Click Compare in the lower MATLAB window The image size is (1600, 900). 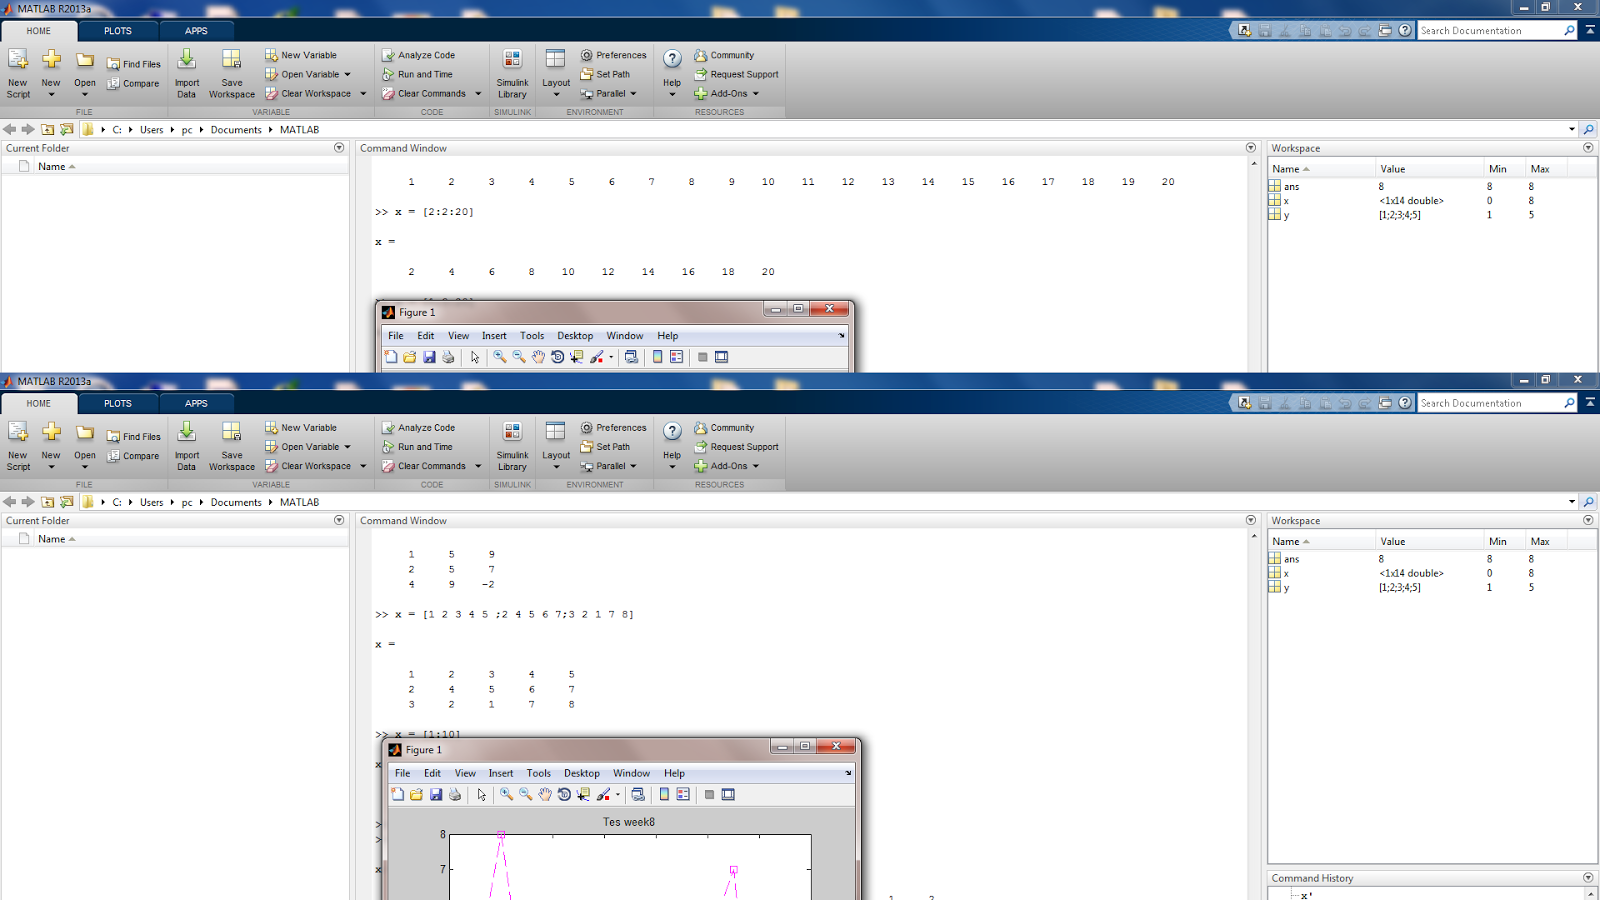click(x=134, y=456)
